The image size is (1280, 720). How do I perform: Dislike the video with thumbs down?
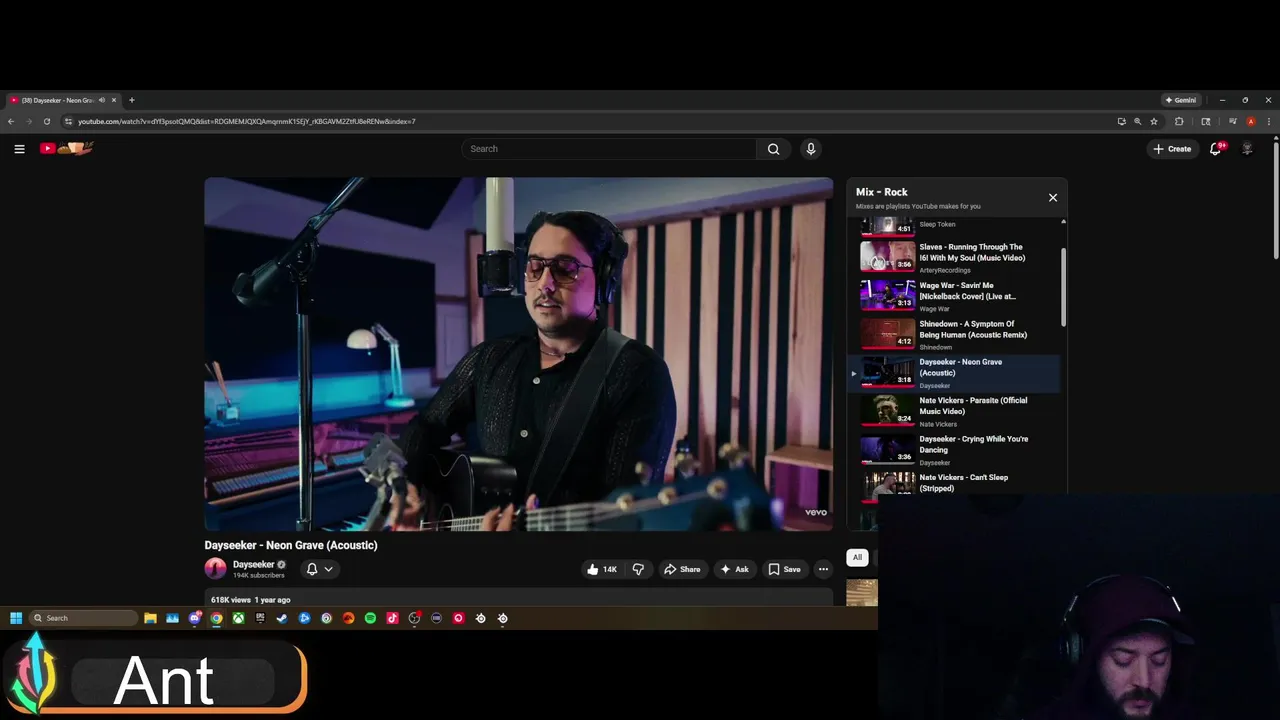(638, 569)
